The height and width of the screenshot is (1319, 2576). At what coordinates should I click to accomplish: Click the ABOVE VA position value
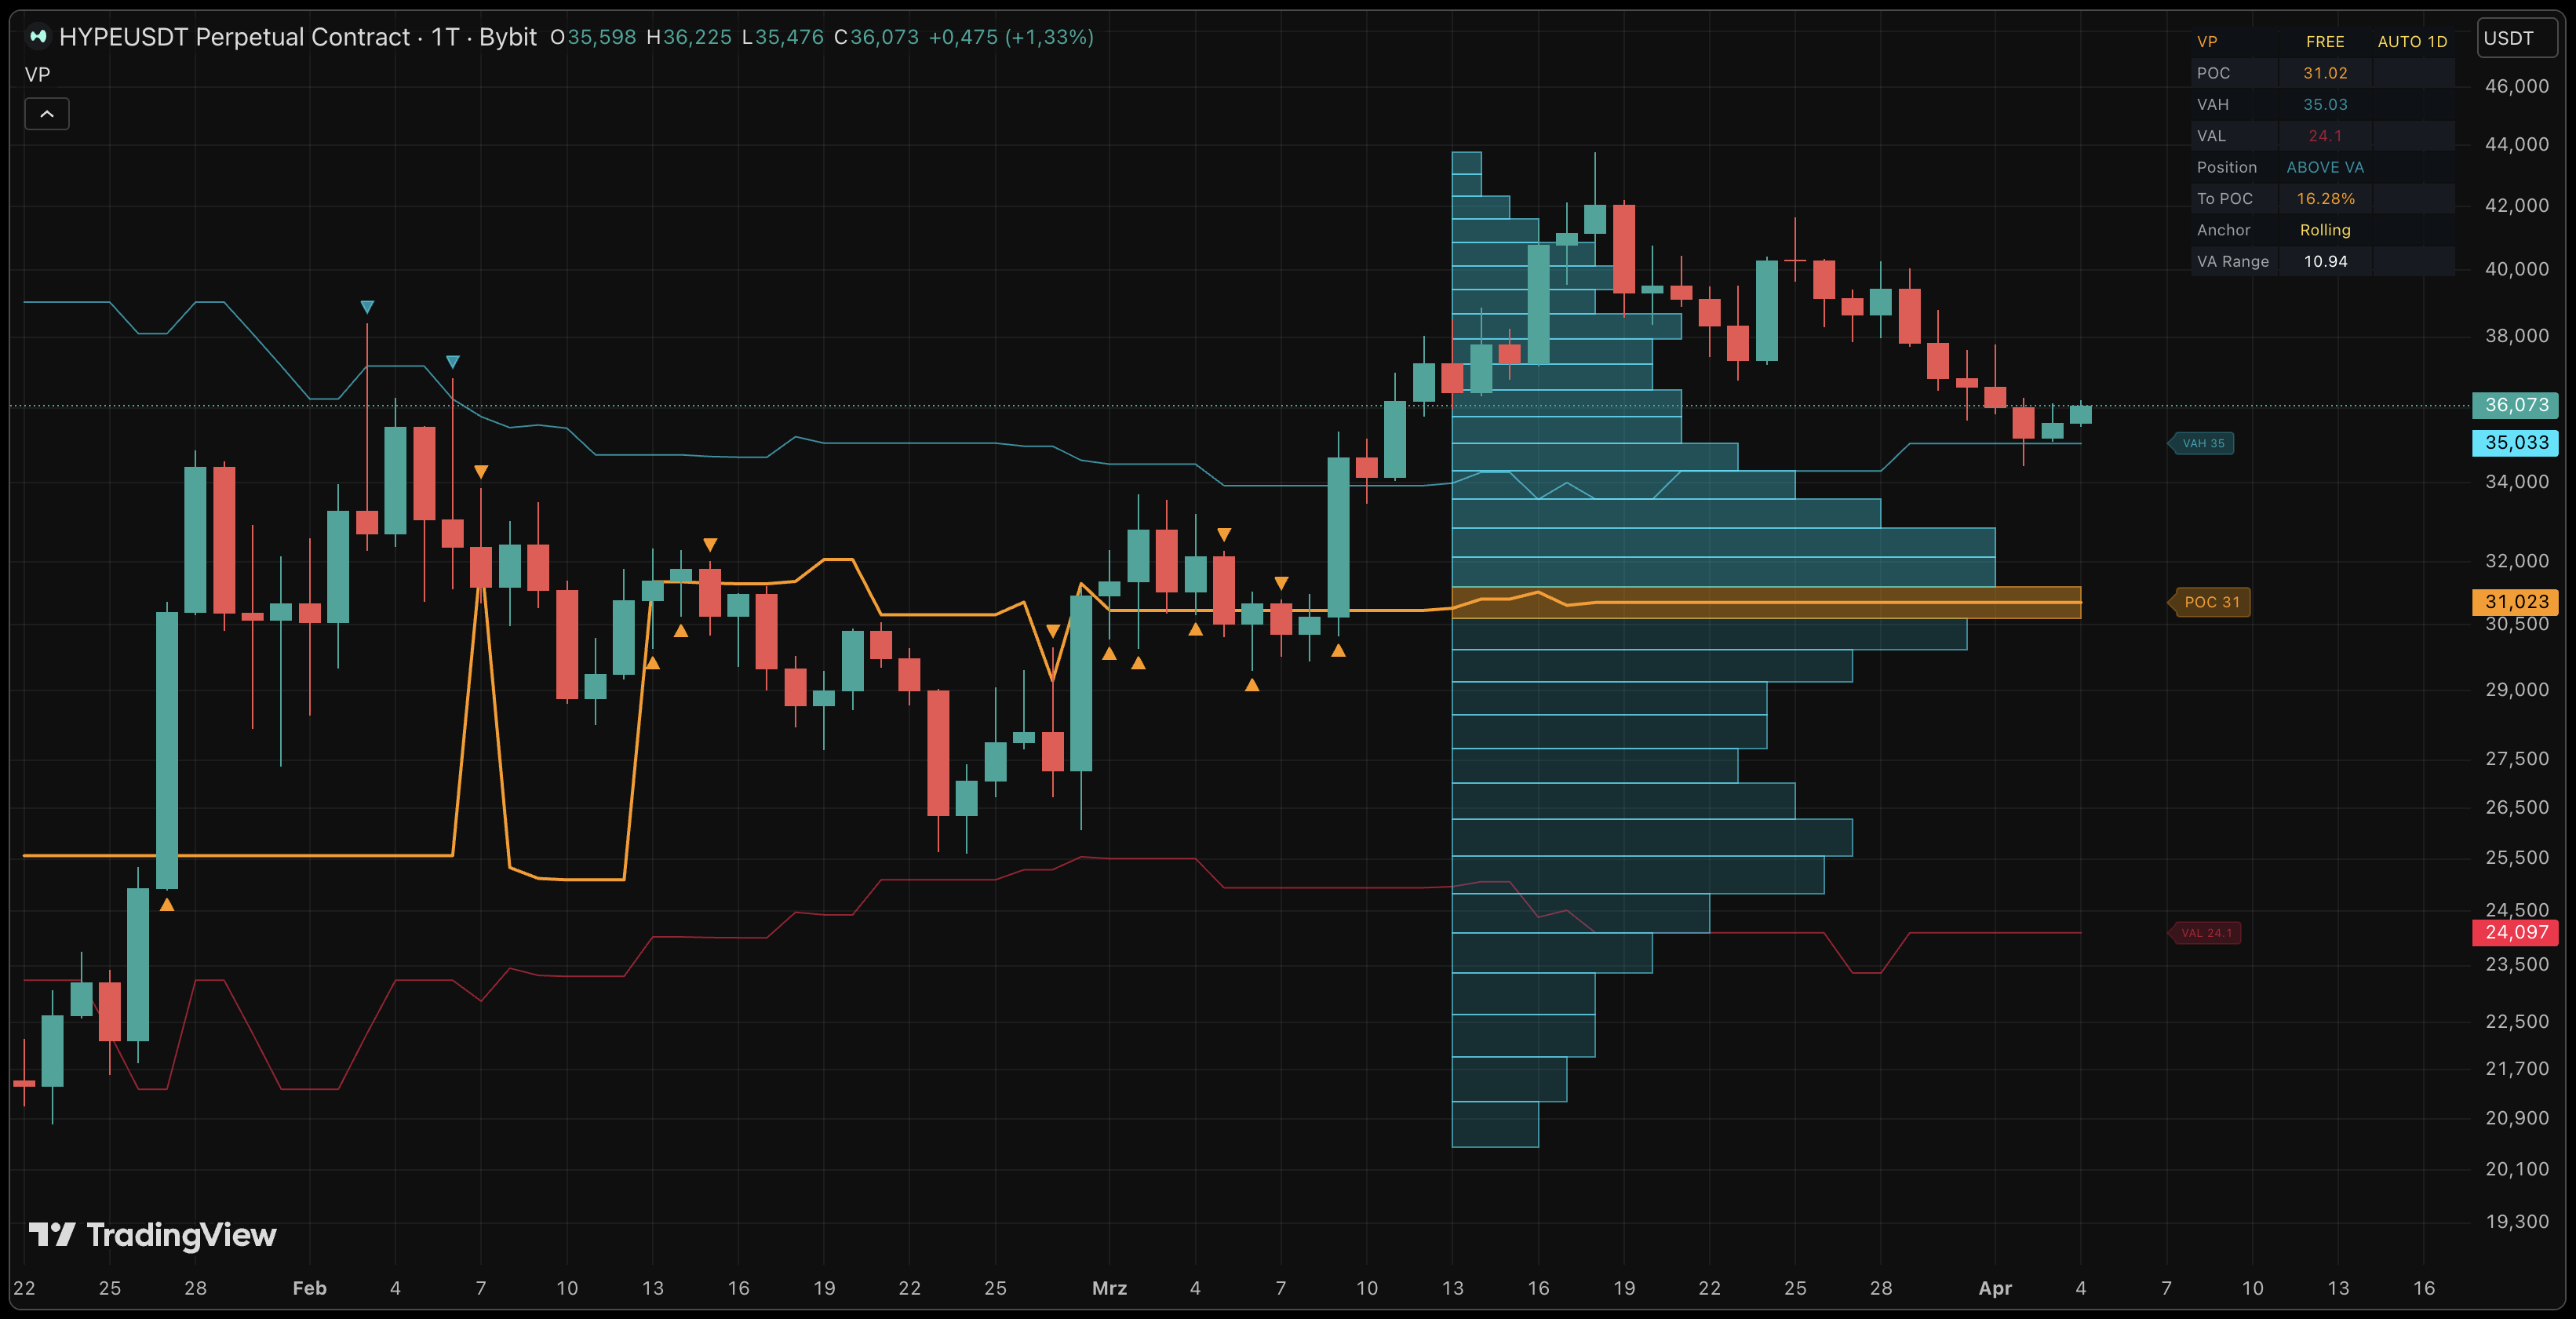[2324, 167]
